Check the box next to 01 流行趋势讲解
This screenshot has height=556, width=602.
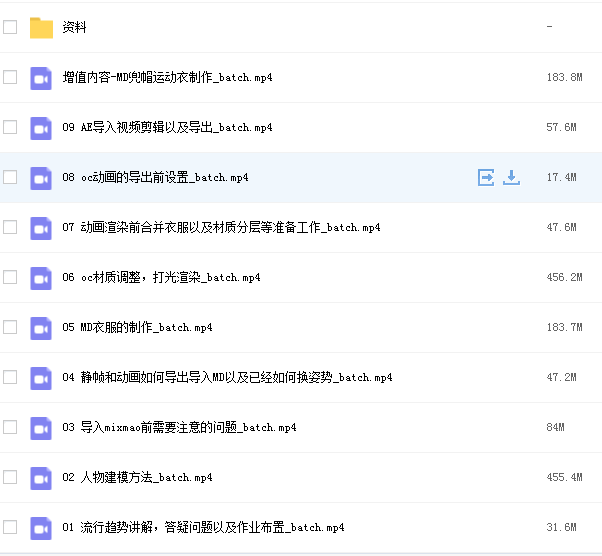click(x=10, y=527)
